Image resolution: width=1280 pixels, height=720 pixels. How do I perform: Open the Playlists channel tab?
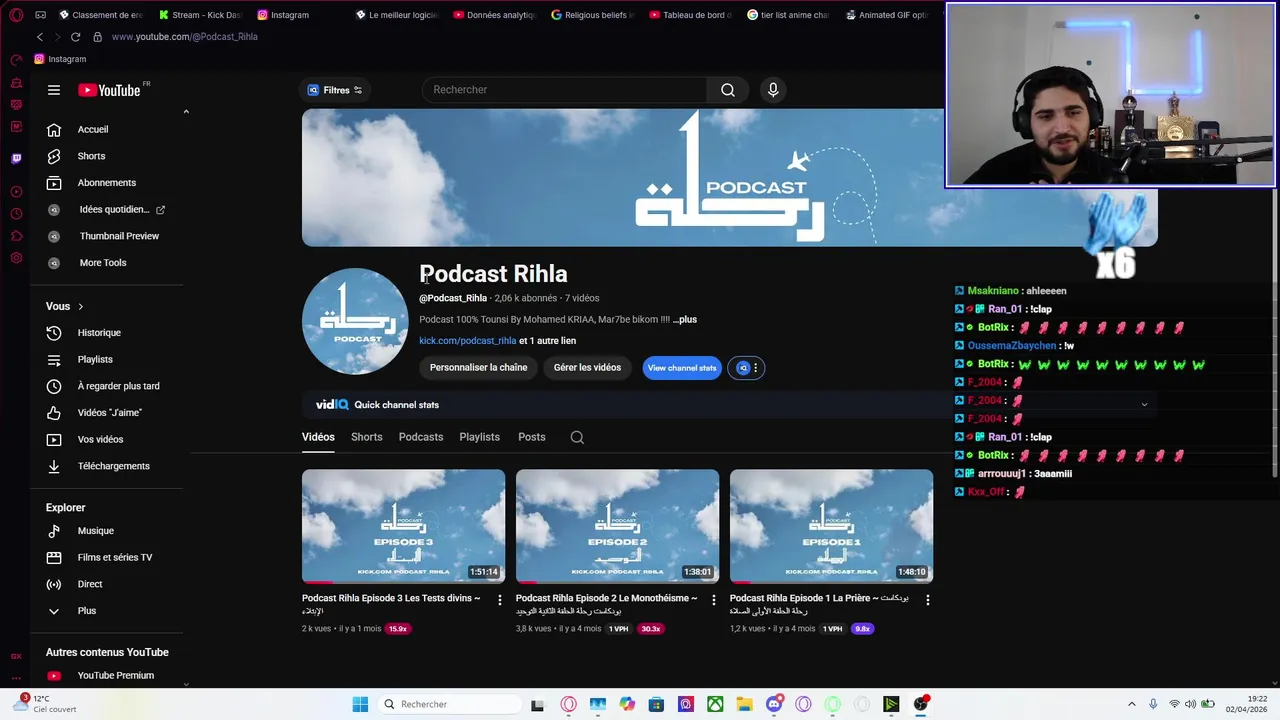point(479,437)
